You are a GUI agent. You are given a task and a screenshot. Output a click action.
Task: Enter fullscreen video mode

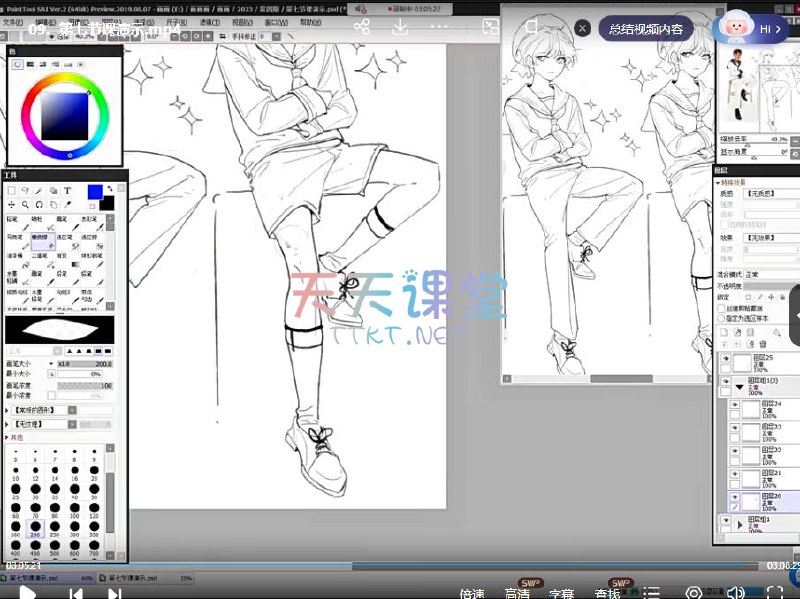tap(774, 593)
